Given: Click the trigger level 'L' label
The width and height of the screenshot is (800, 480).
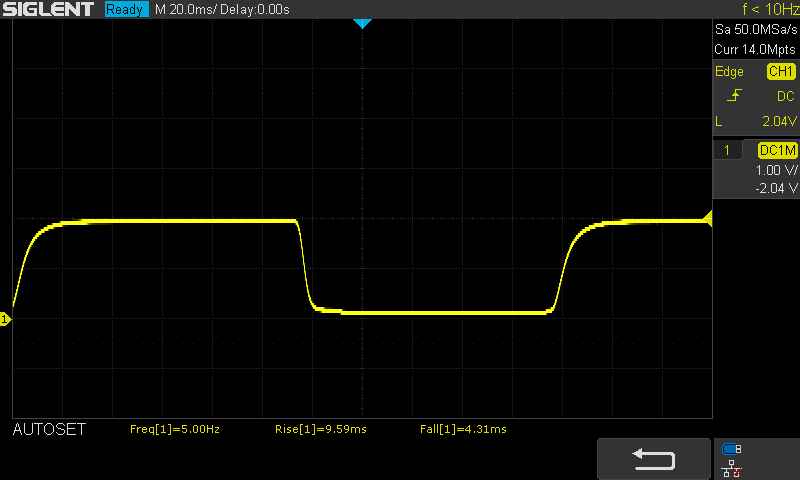Looking at the screenshot, I should coord(719,121).
